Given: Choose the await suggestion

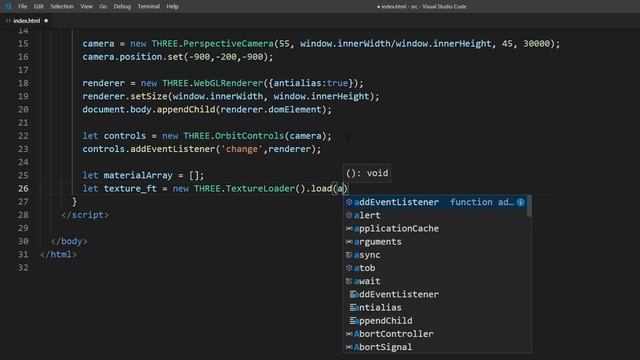Looking at the screenshot, I should pos(435,281).
